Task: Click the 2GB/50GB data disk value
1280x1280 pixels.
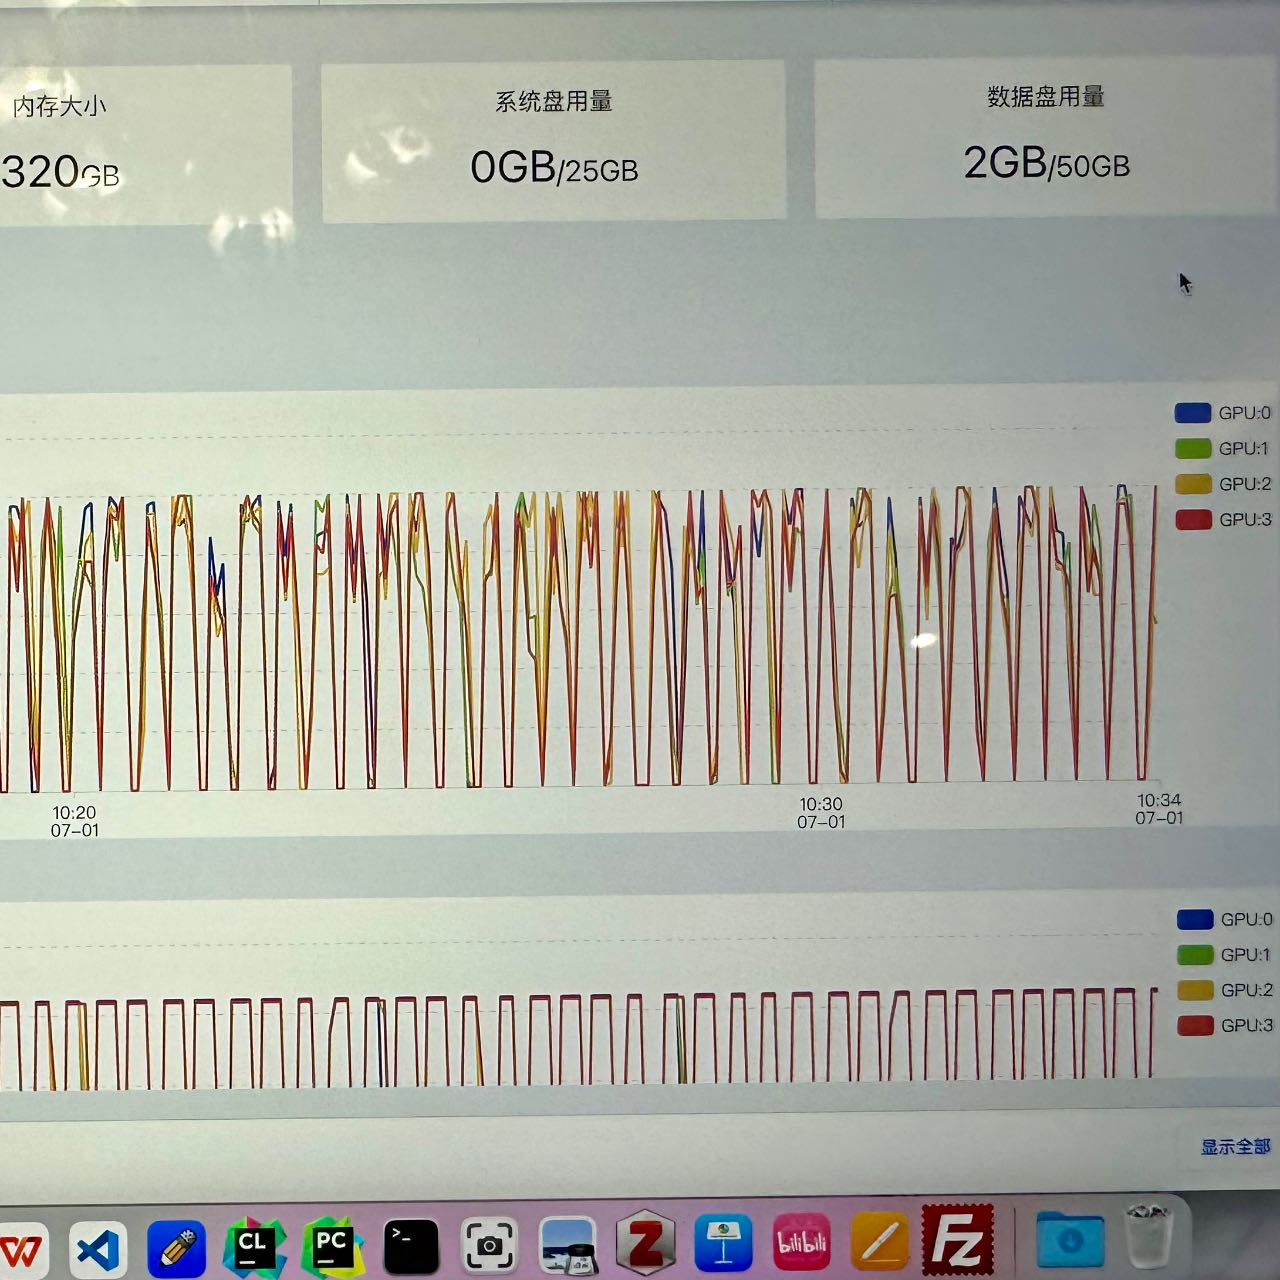Action: [1046, 163]
